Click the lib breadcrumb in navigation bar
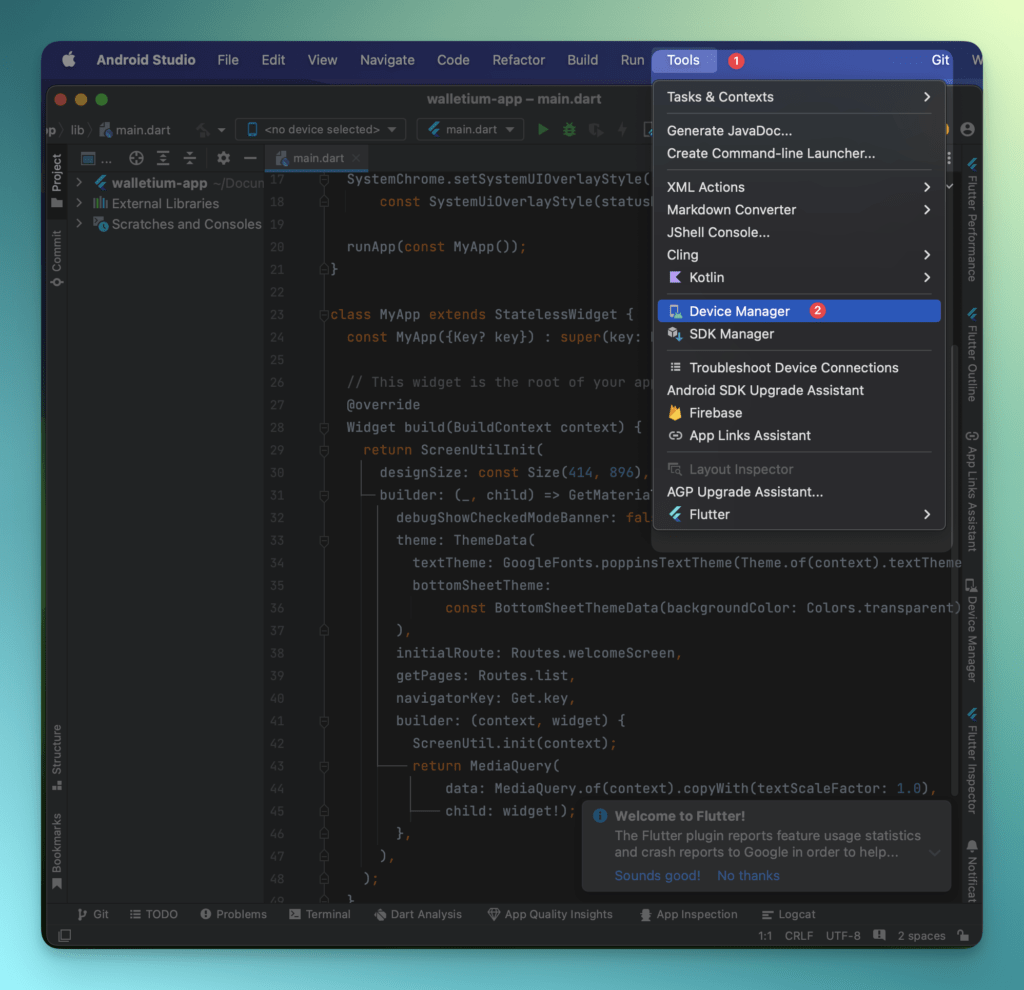The height and width of the screenshot is (990, 1024). [x=77, y=130]
